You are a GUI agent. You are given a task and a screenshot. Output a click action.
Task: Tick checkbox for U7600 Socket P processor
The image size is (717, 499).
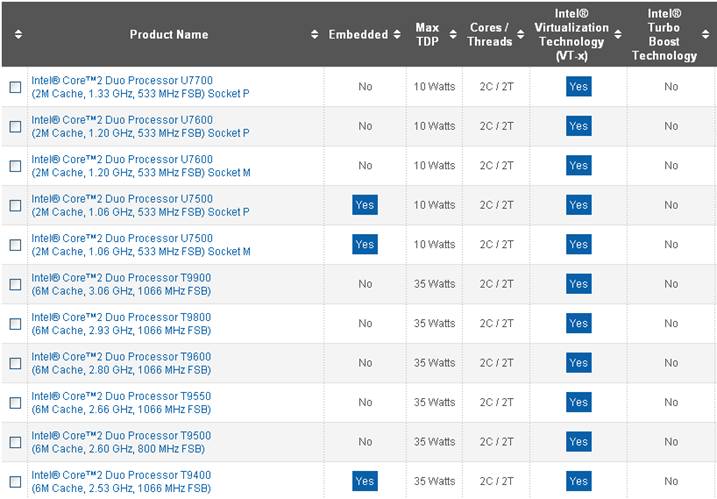[15, 126]
